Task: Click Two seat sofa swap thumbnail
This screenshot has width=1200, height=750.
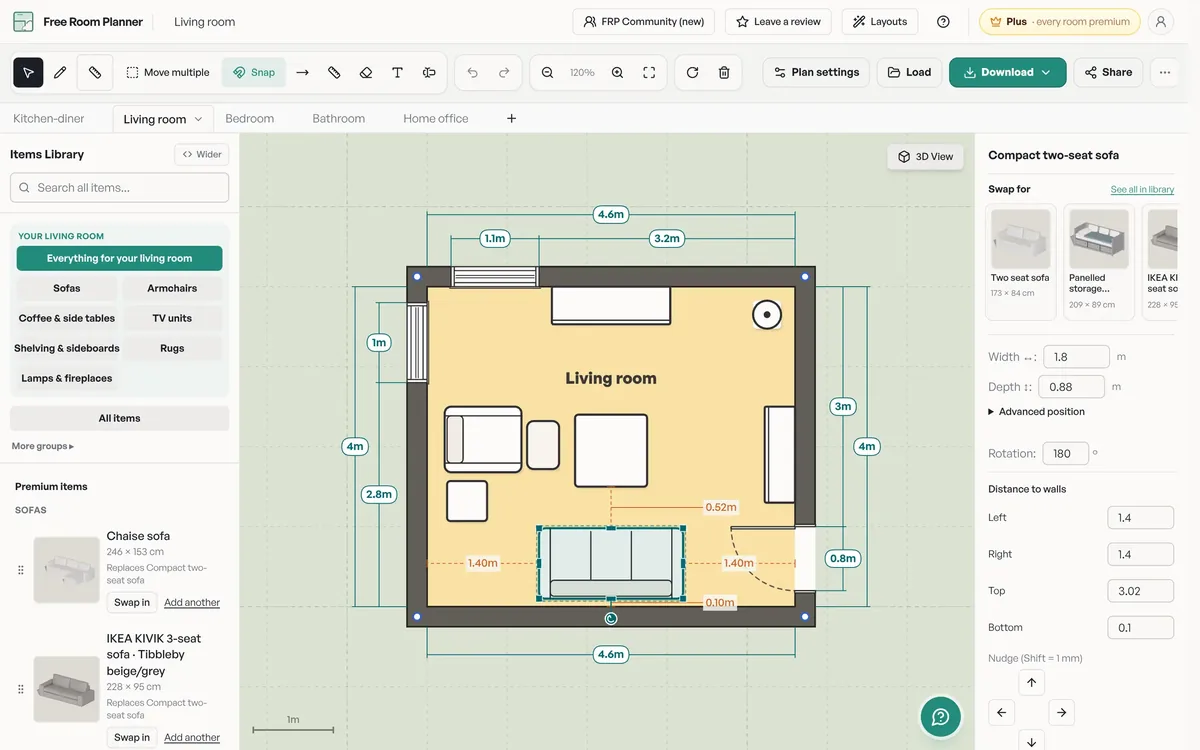Action: click(x=1020, y=262)
